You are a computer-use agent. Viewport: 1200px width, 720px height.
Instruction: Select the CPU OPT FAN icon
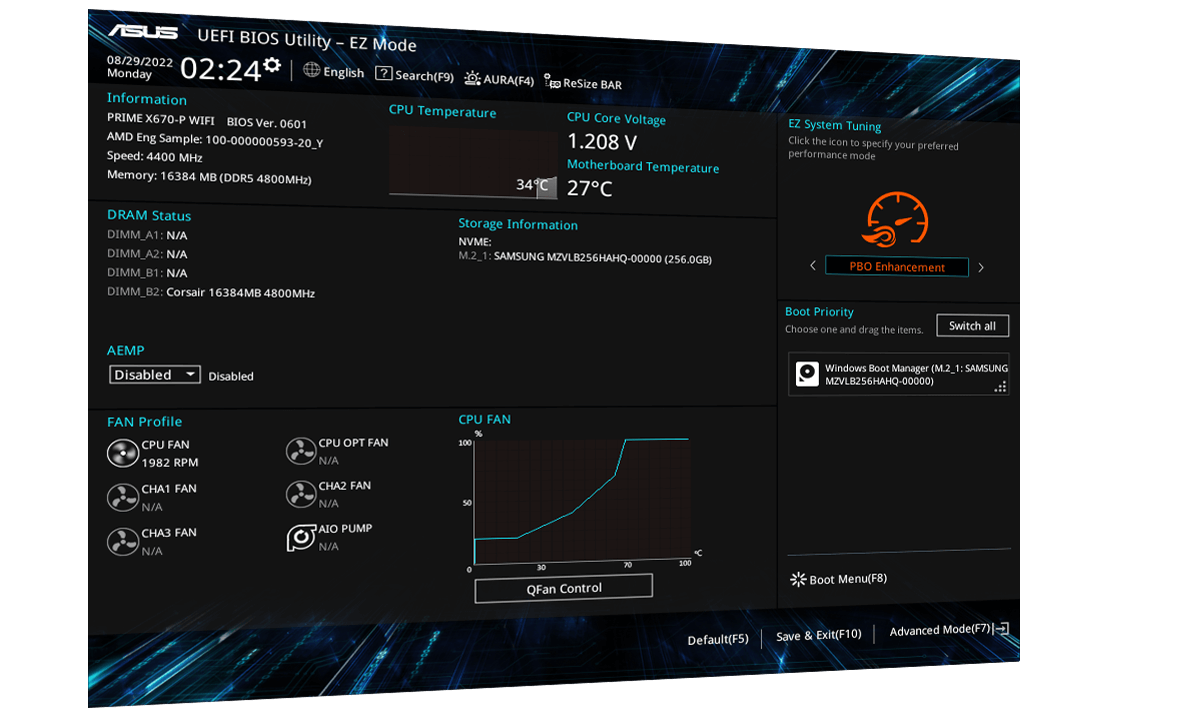(300, 452)
